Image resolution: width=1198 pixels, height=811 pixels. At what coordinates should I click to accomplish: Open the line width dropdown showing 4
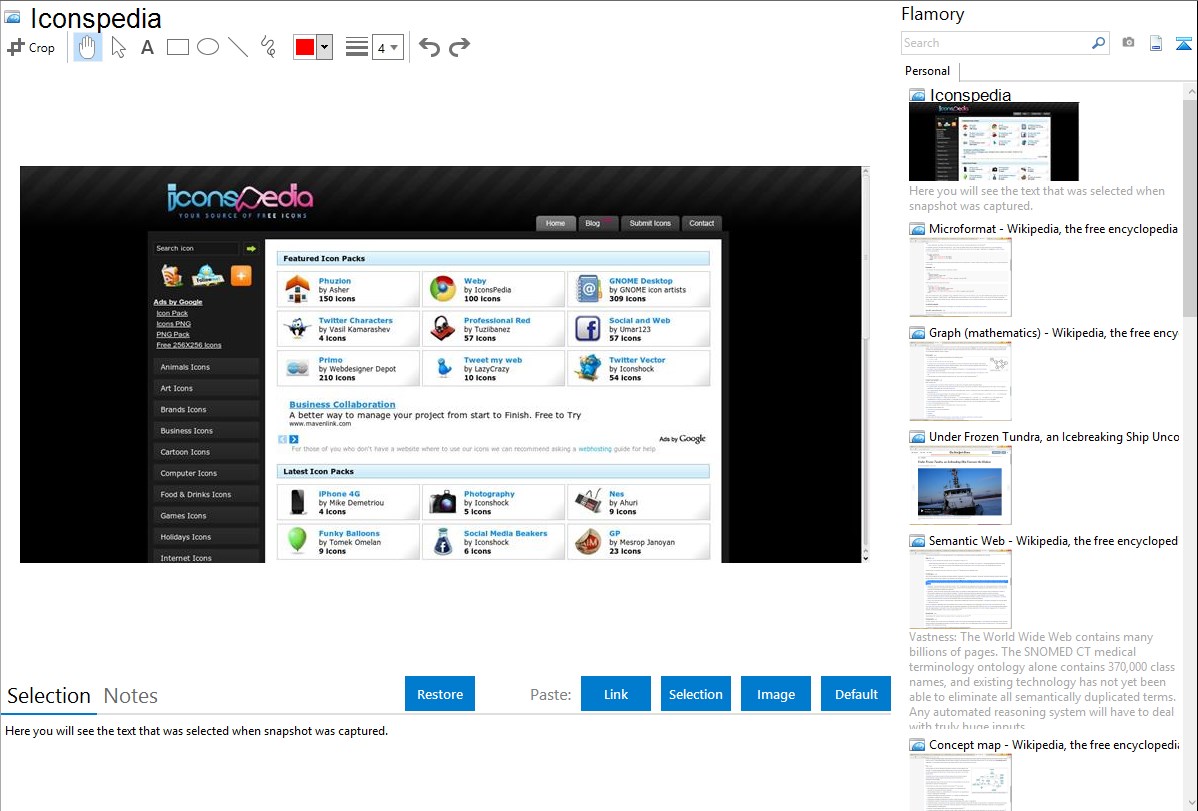click(x=388, y=47)
